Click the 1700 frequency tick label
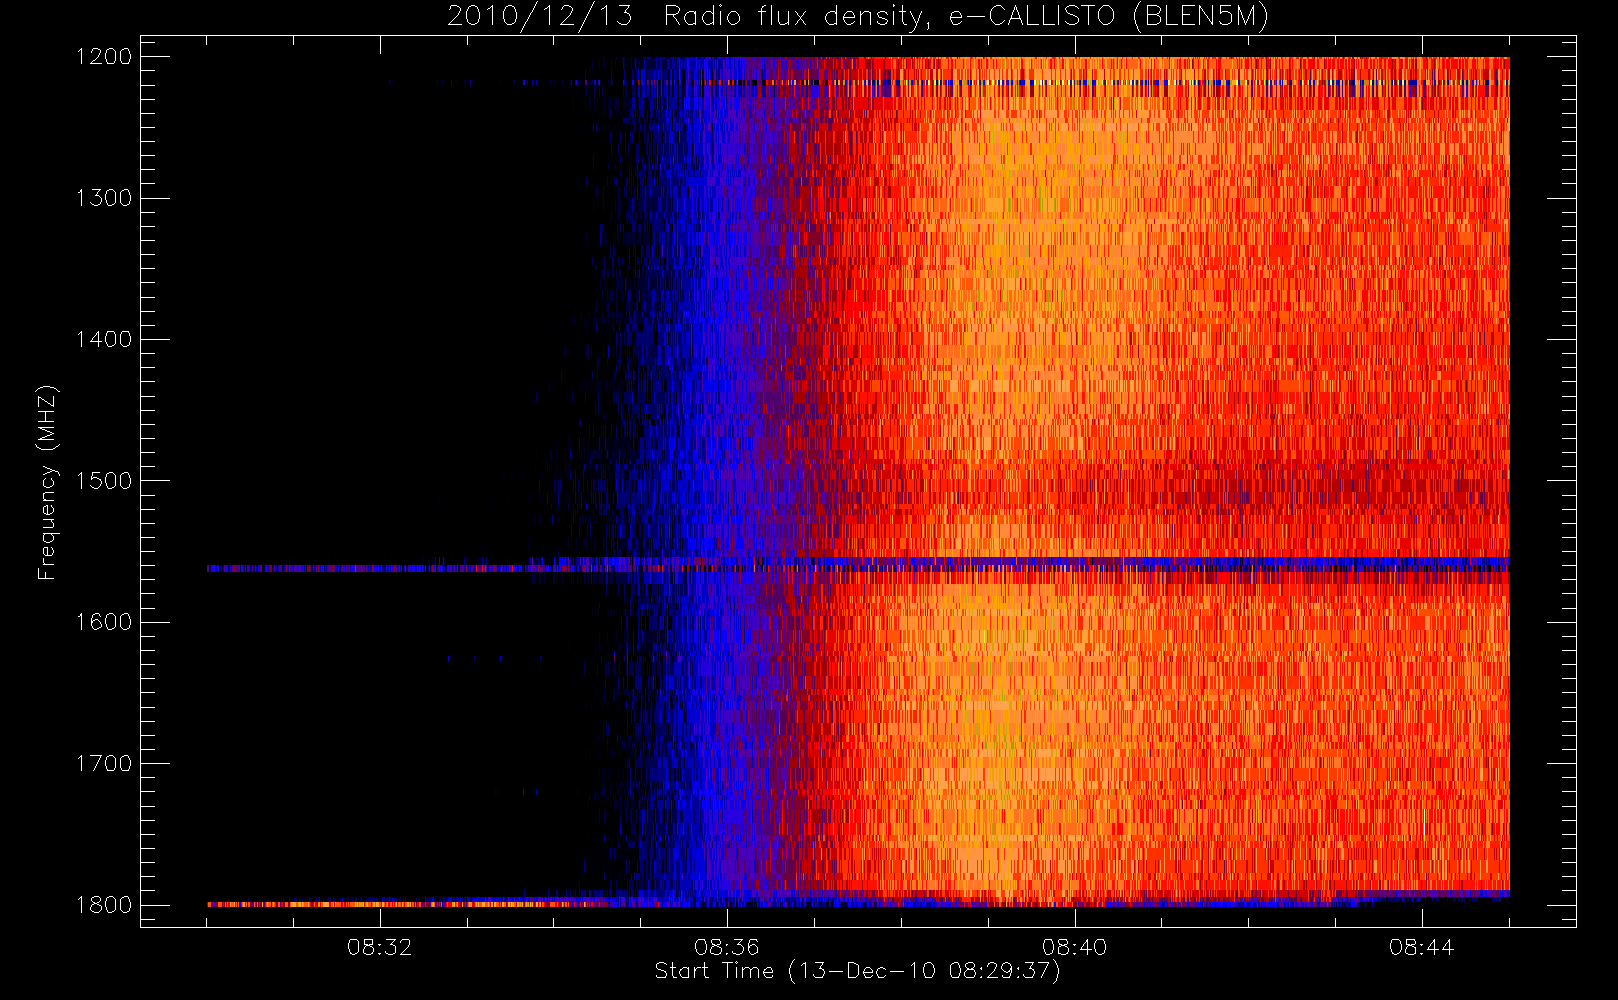The image size is (1618, 1000). click(104, 764)
